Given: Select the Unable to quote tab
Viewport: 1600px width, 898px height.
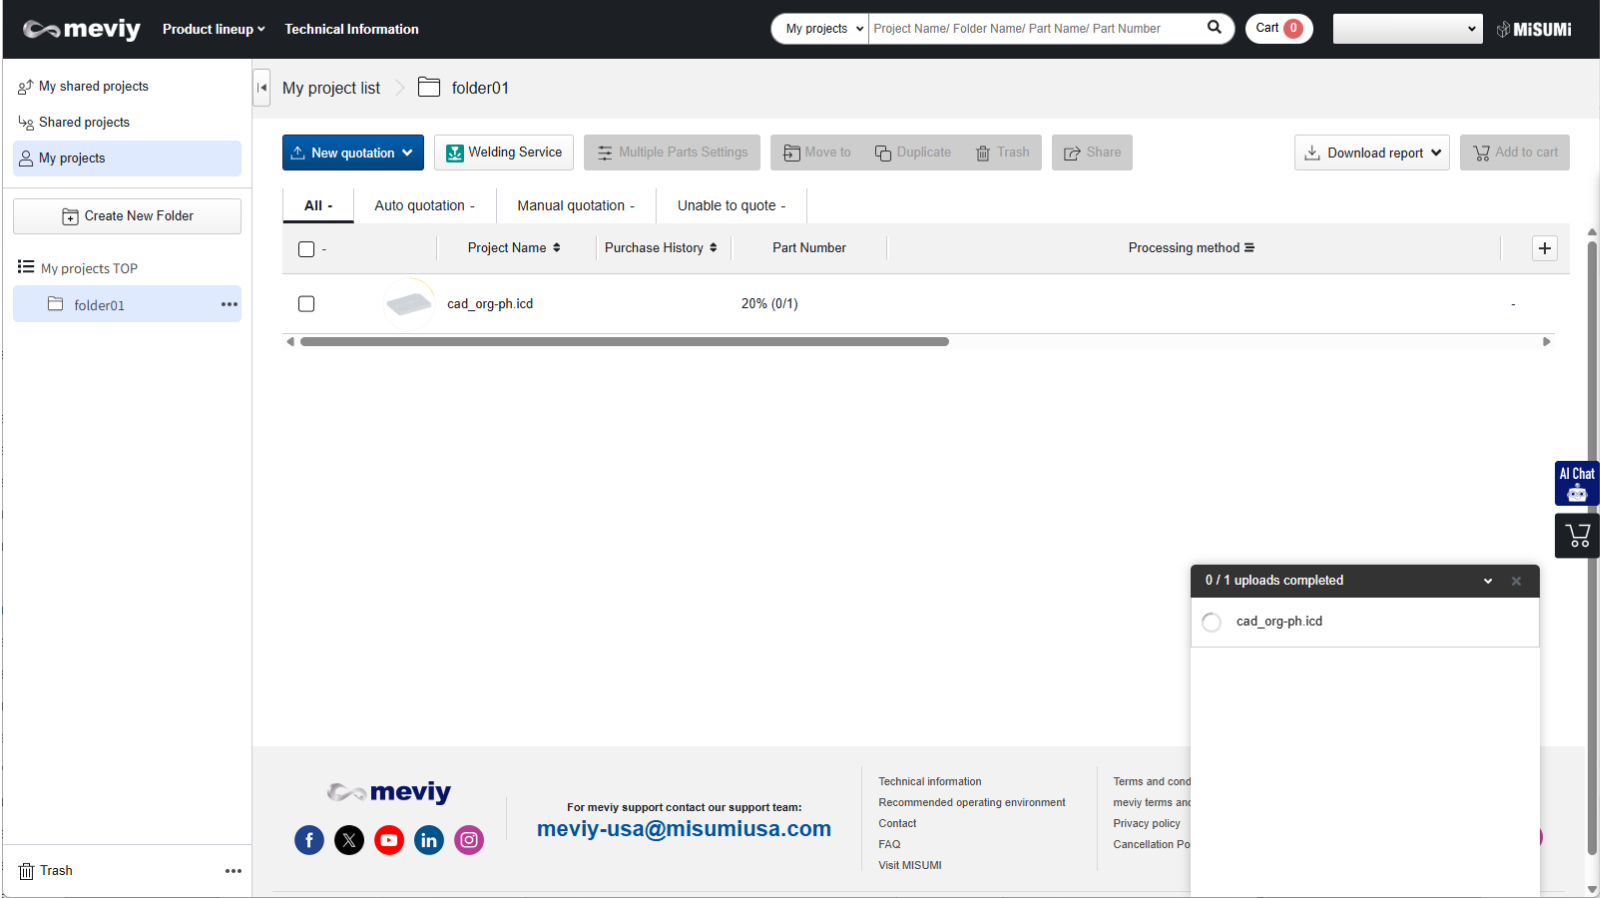Looking at the screenshot, I should tap(731, 206).
